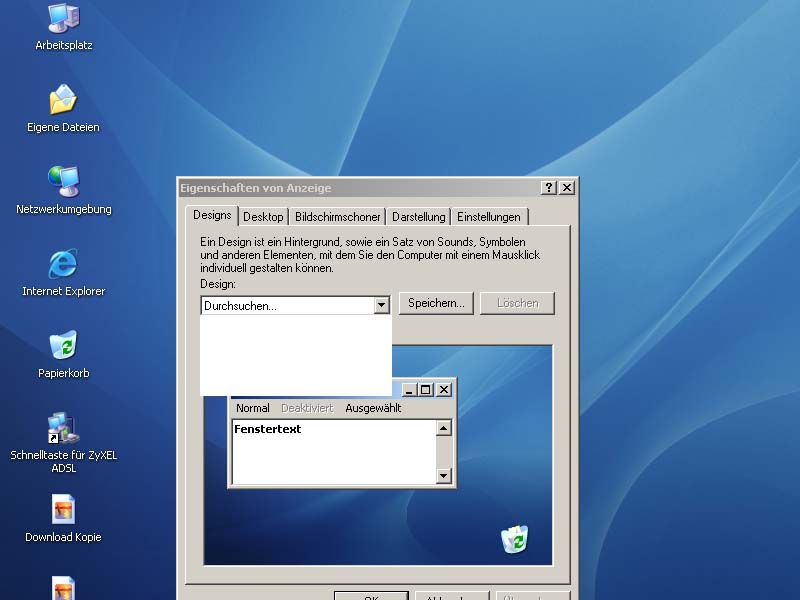Click the Netzwerkumgebung desktop icon
Viewport: 800px width, 600px height.
pyautogui.click(x=63, y=183)
